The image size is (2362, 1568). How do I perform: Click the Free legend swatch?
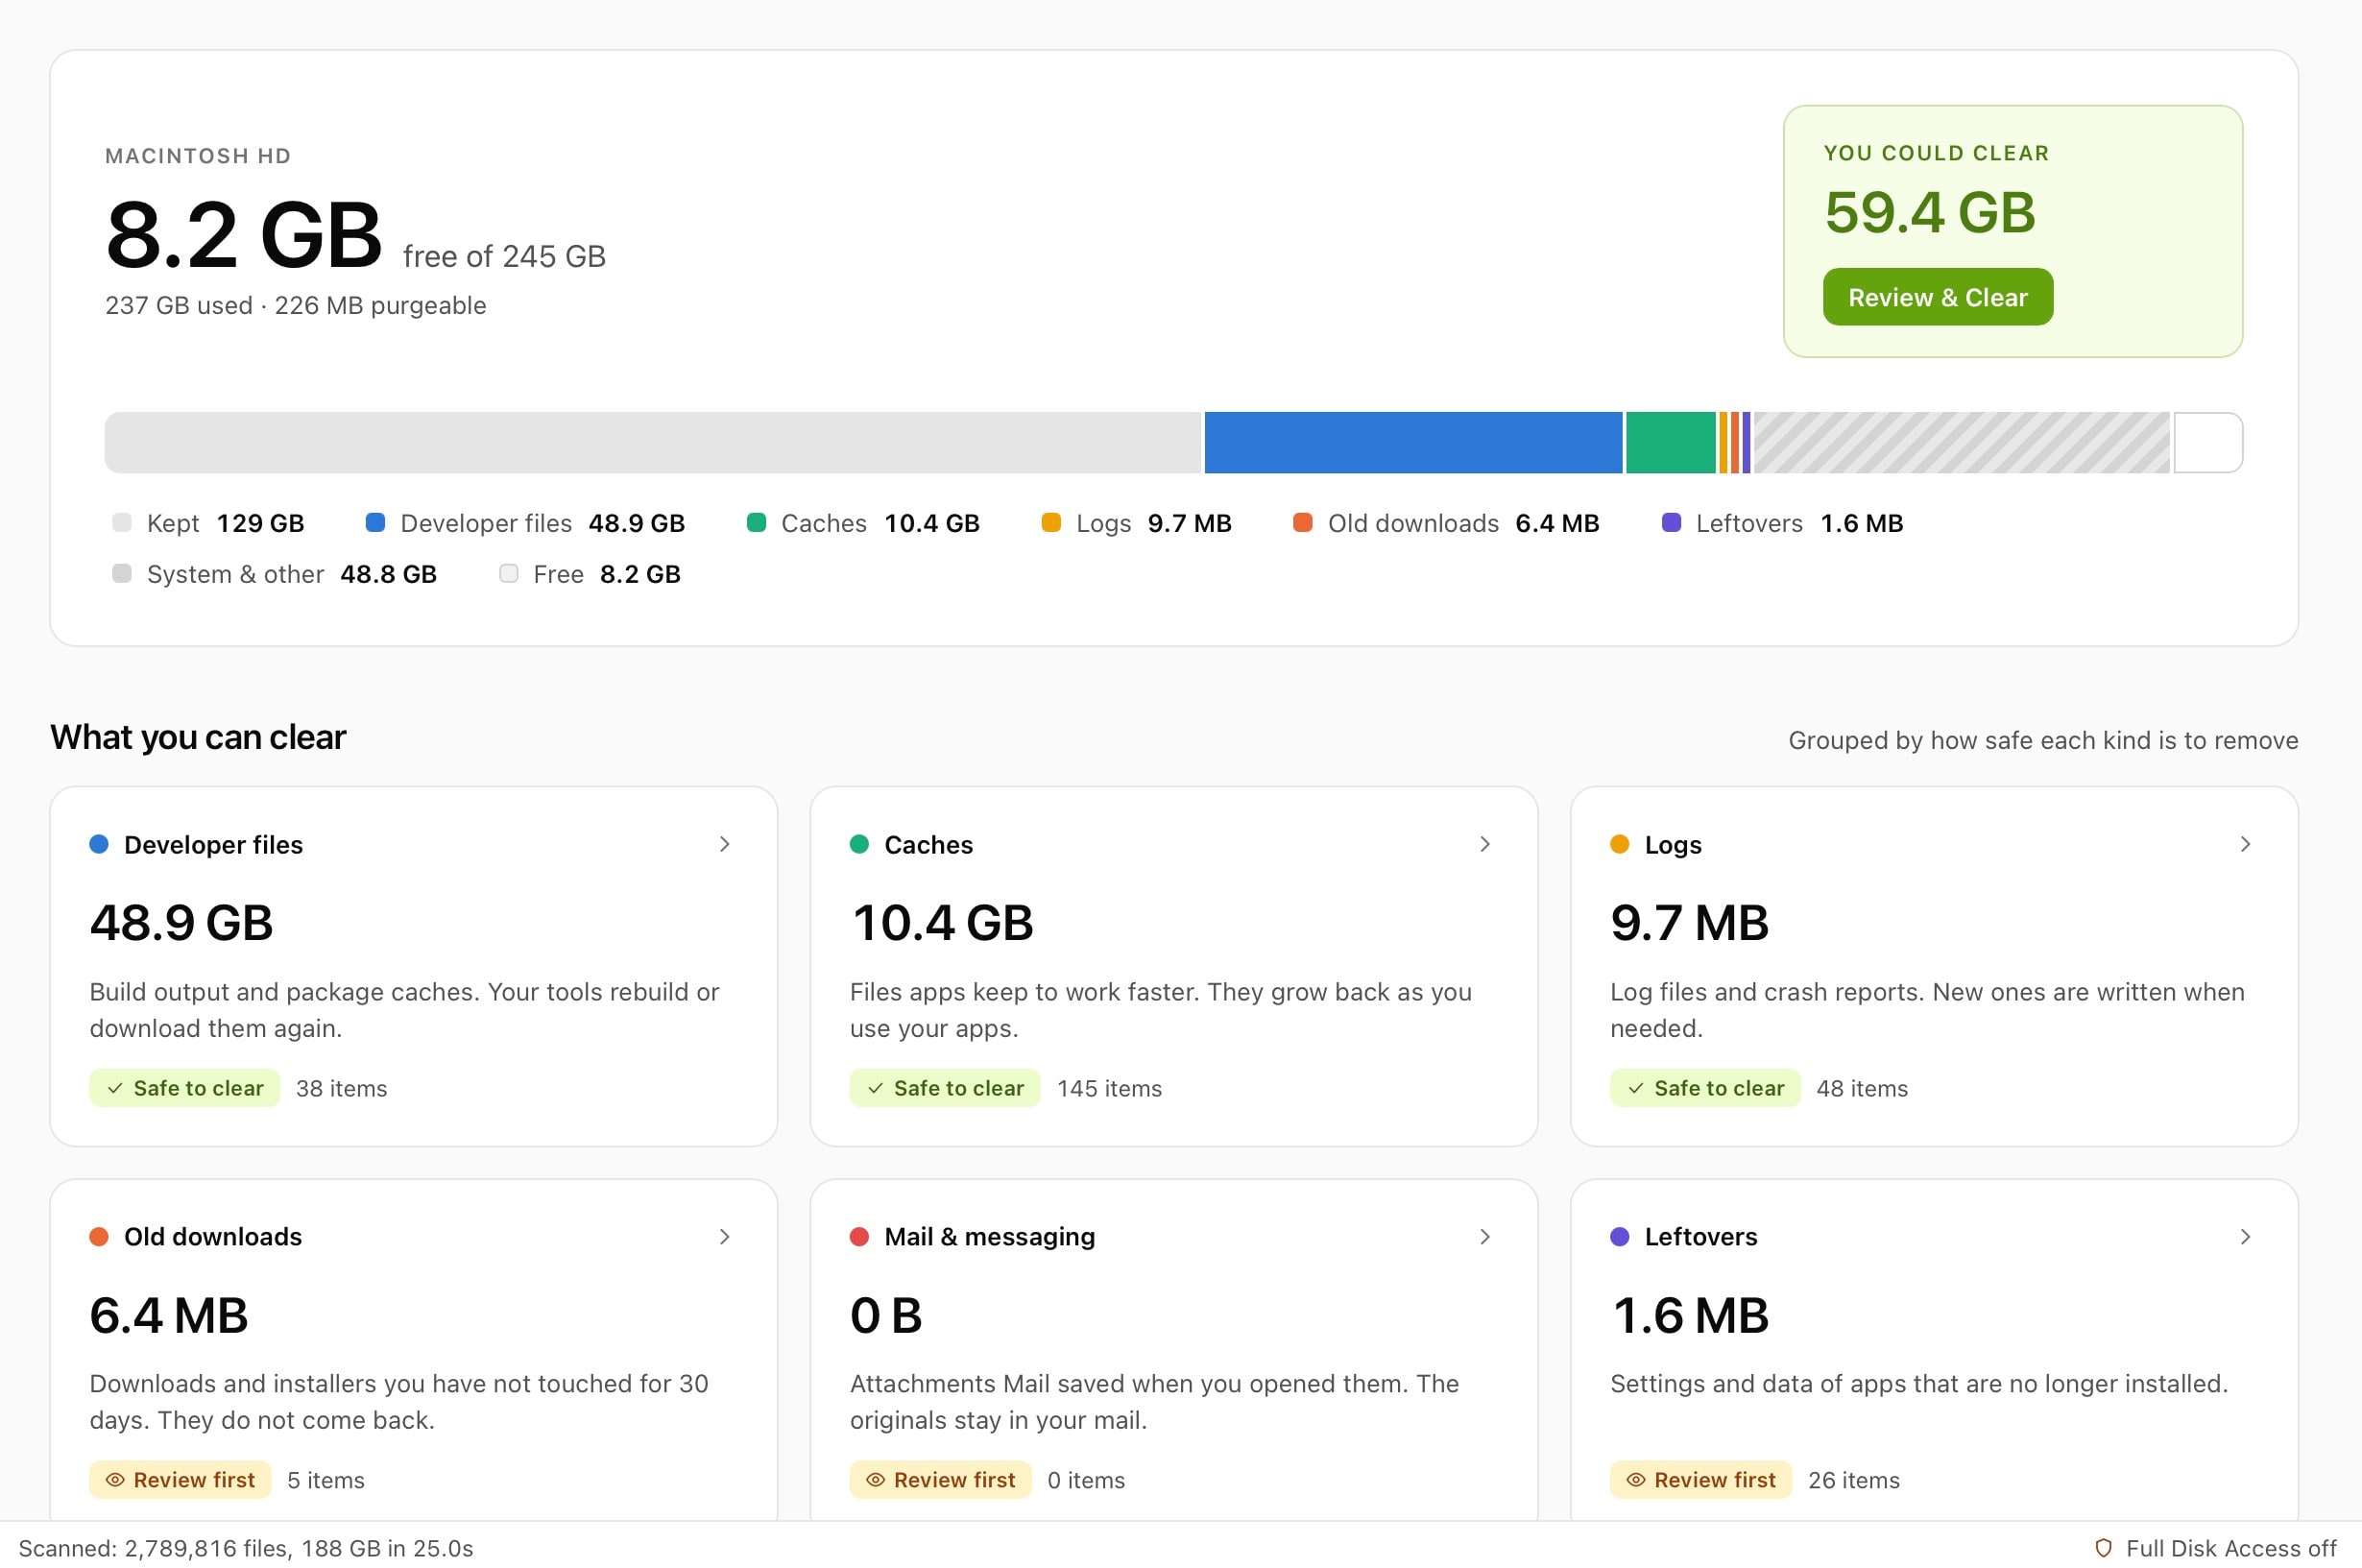point(508,573)
